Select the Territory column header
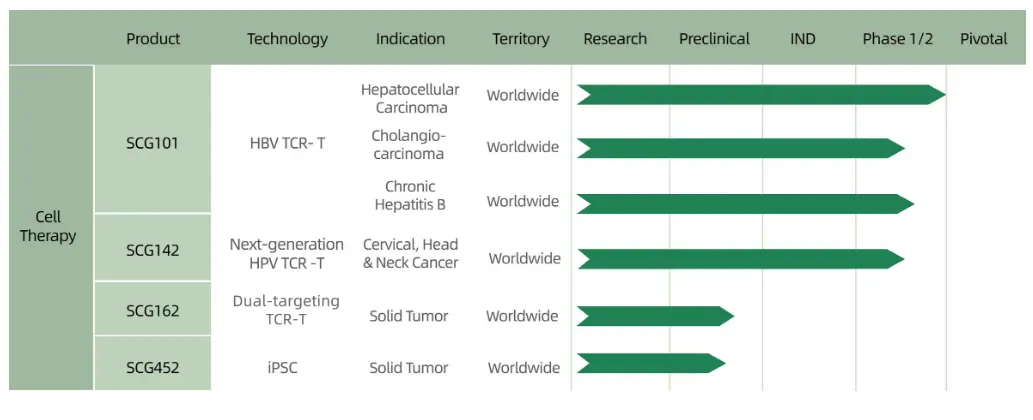Viewport: 1033px width, 420px height. pos(521,39)
